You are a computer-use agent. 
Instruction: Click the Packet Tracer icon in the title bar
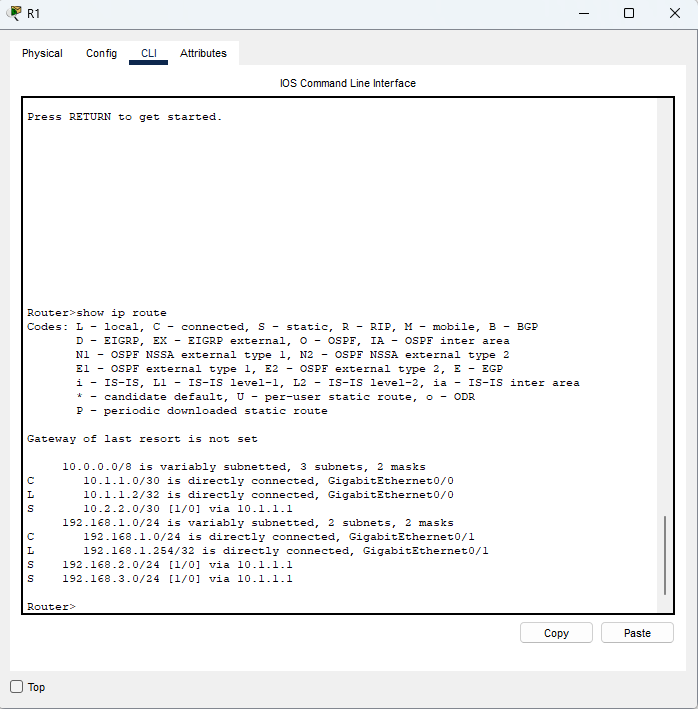pyautogui.click(x=15, y=13)
